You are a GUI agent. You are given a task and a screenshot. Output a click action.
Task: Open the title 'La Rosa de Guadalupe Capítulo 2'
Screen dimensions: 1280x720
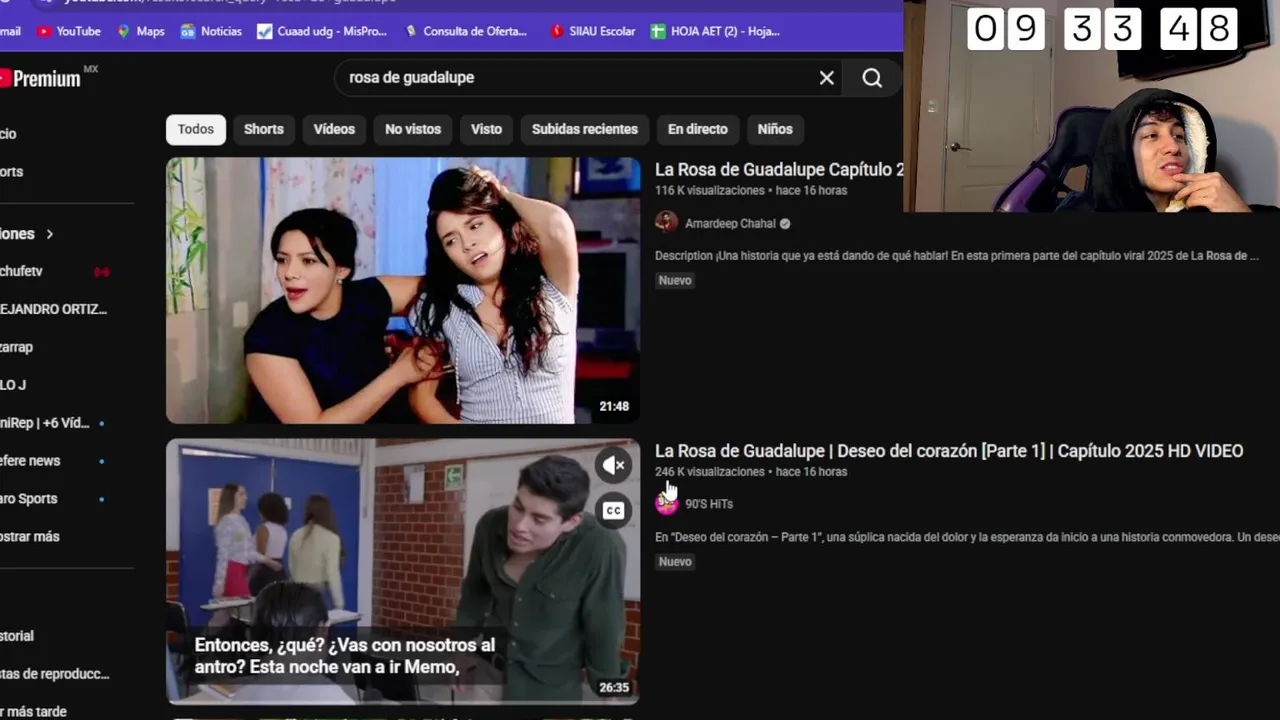point(779,170)
